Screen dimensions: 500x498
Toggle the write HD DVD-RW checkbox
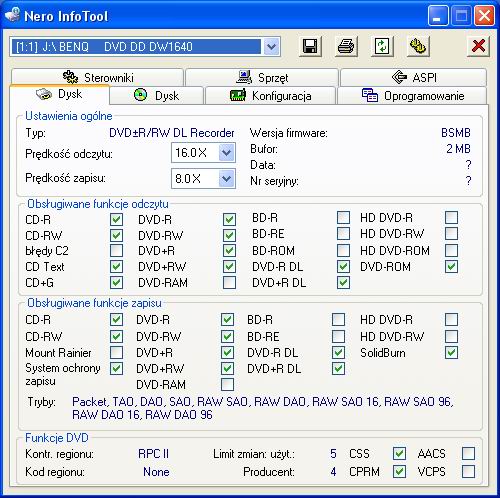coord(451,336)
